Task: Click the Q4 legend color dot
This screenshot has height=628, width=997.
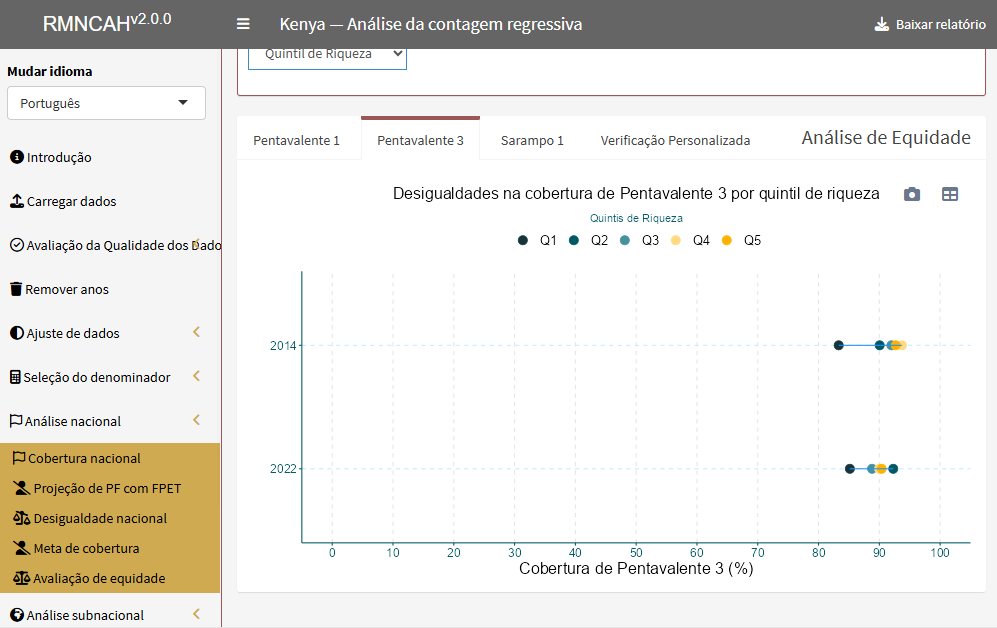Action: click(x=675, y=240)
